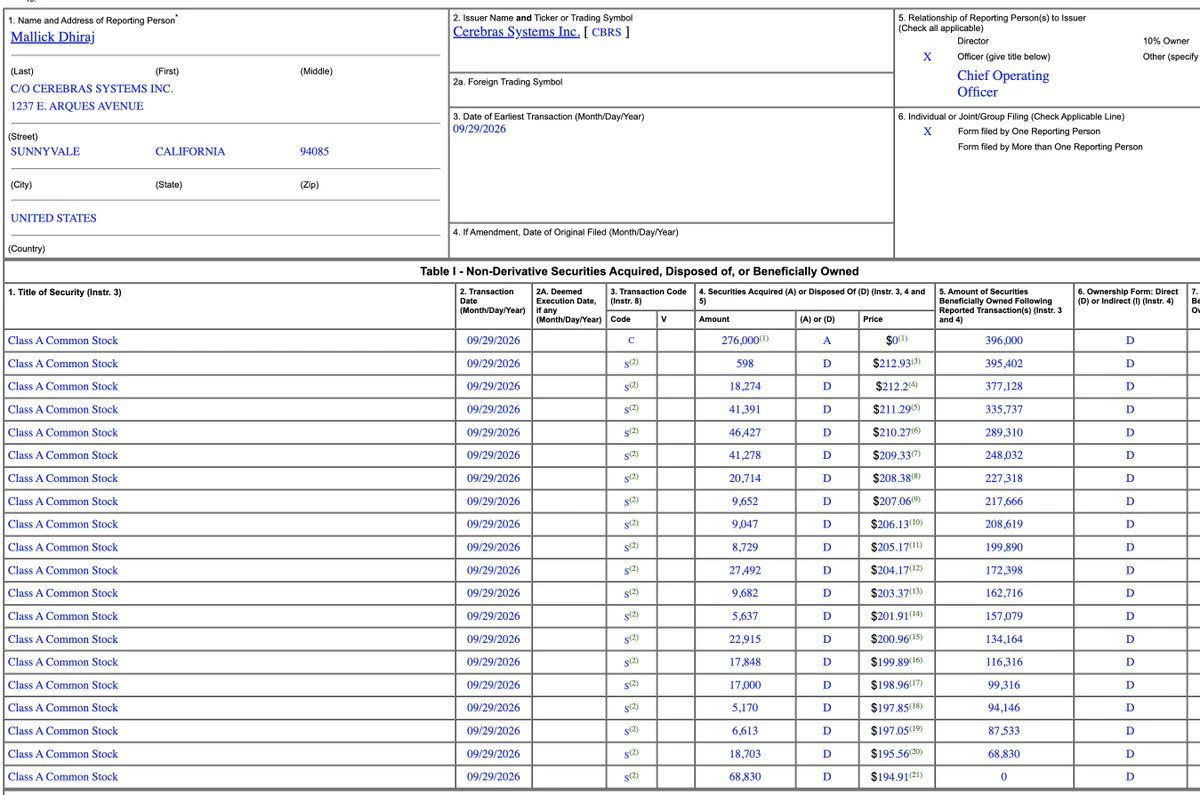Click the X mark beside Officer
Image resolution: width=1200 pixels, height=795 pixels.
[927, 57]
